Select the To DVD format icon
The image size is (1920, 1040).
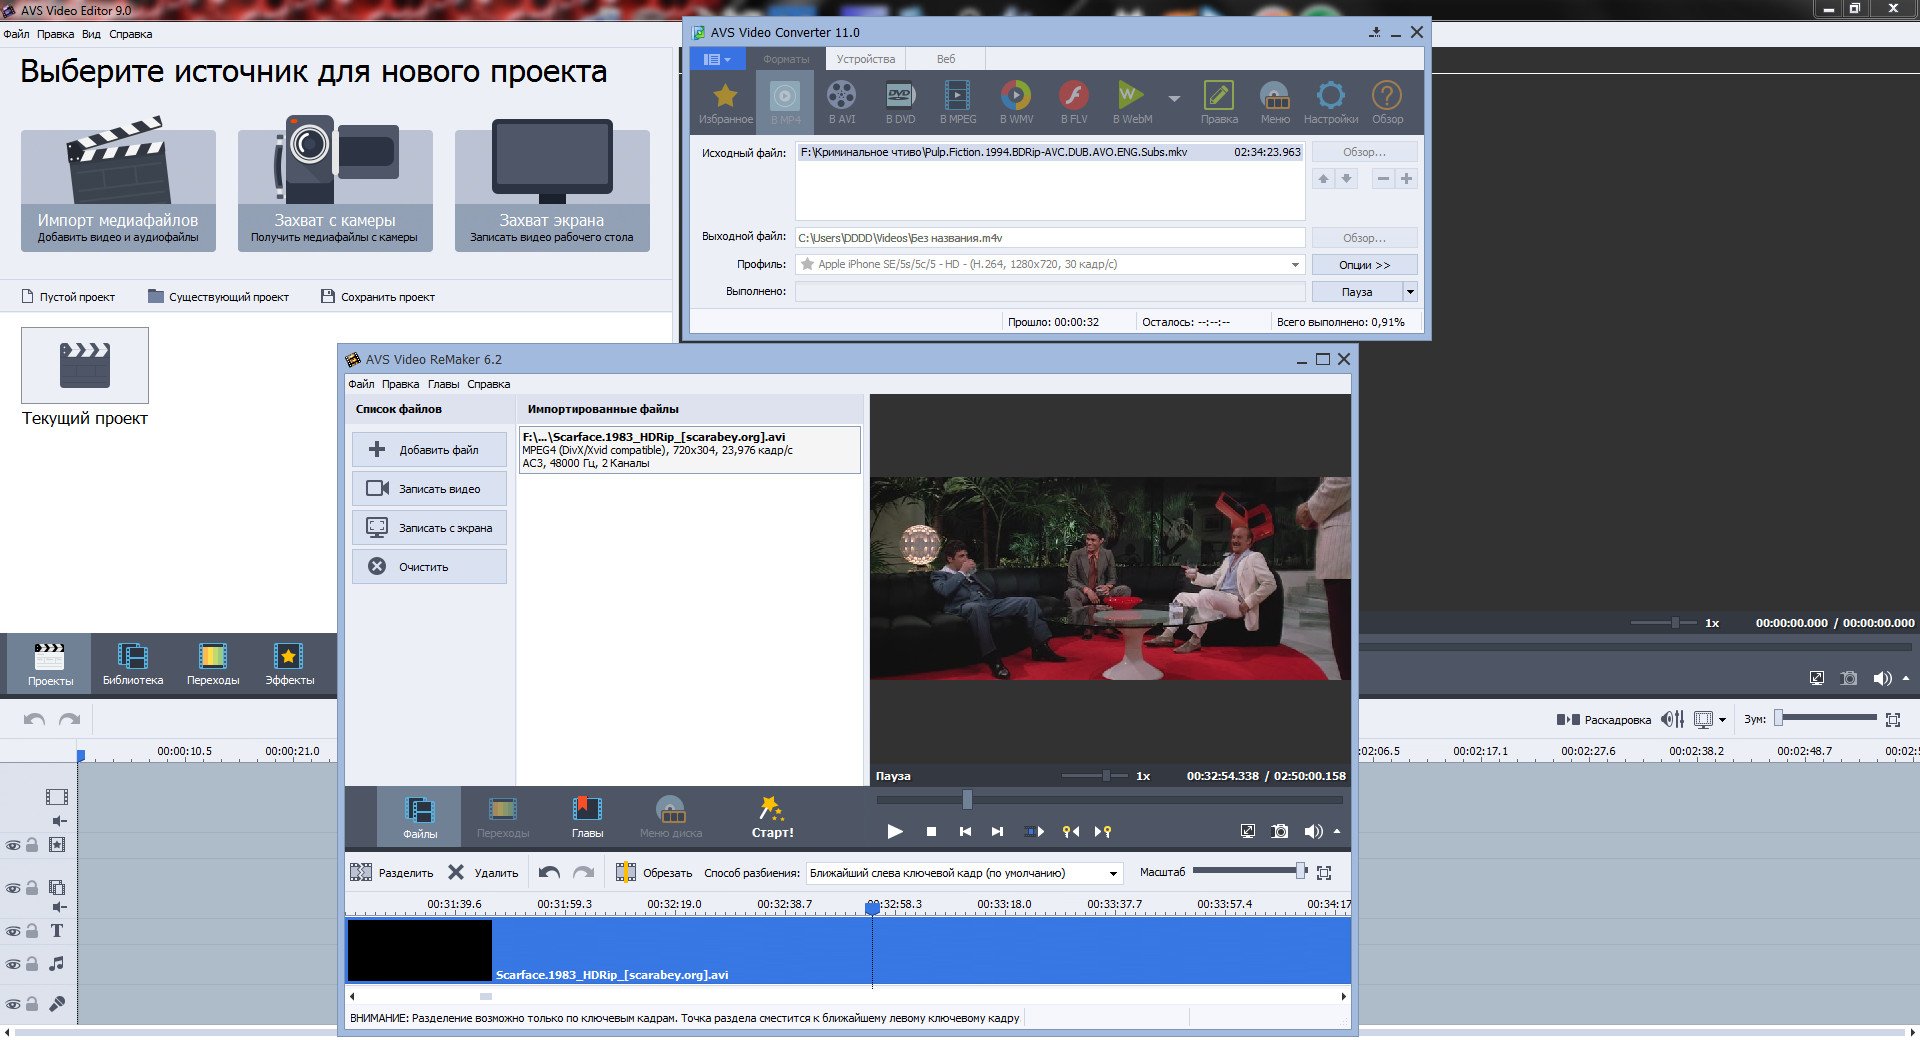click(x=900, y=97)
